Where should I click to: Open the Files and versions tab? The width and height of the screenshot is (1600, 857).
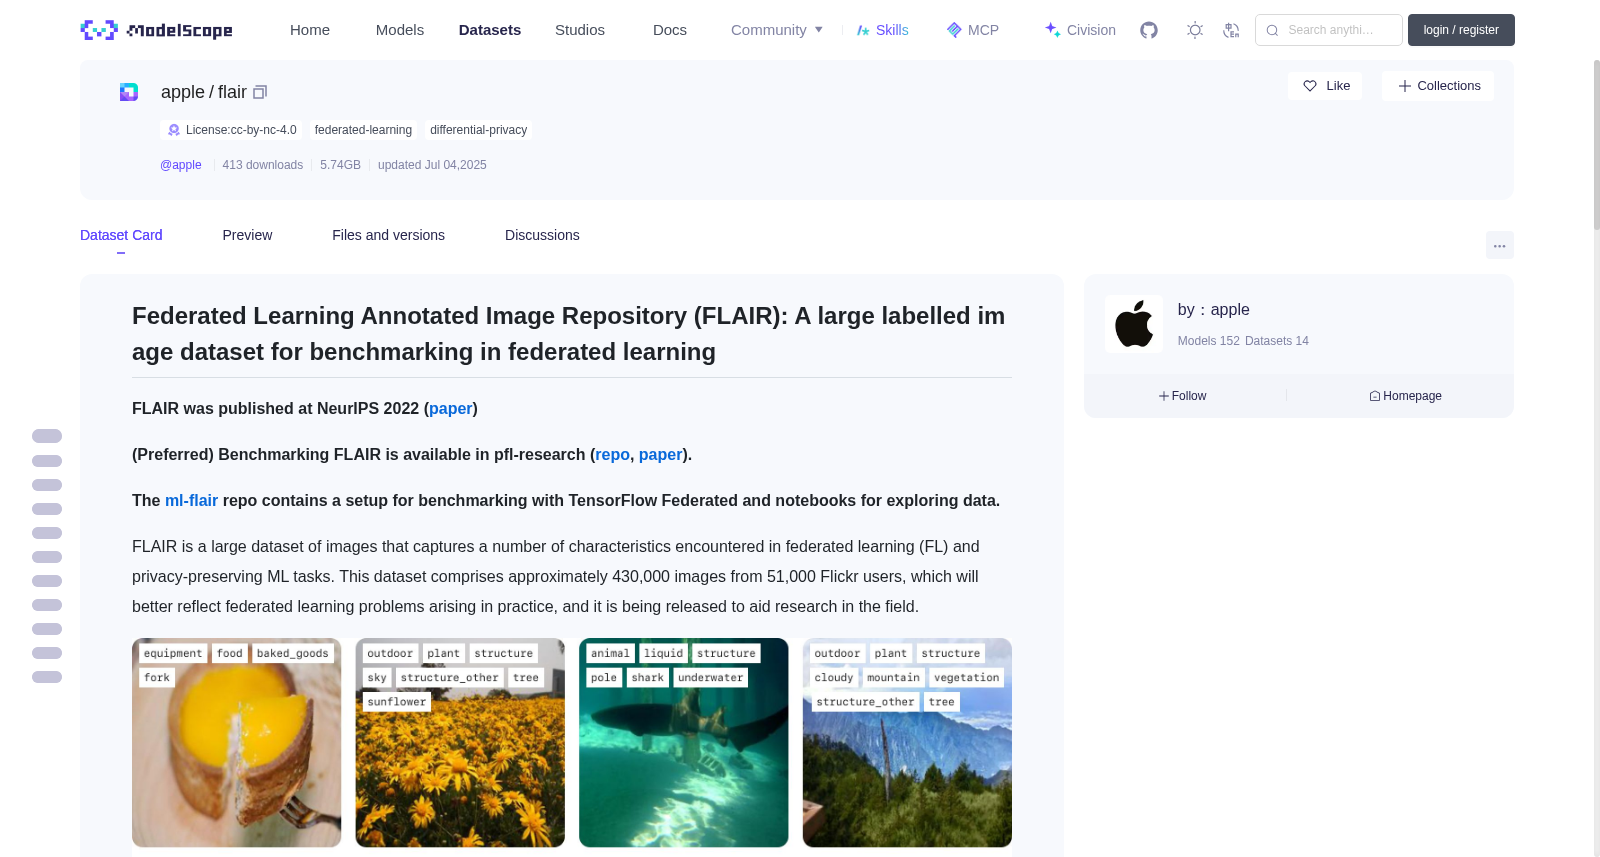(388, 235)
